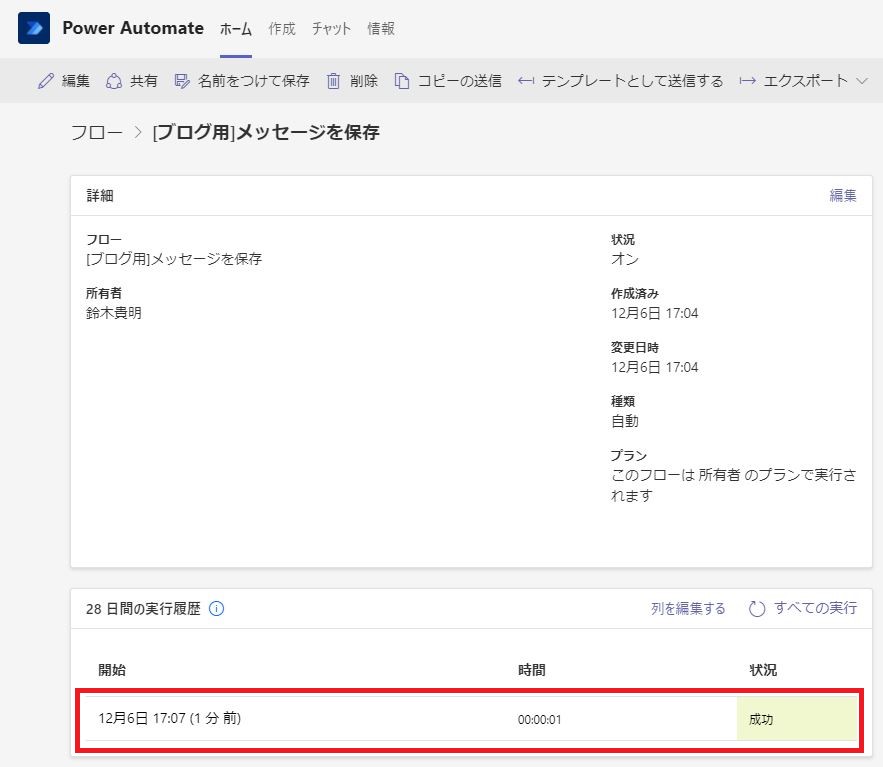Viewport: 883px width, 767px height.
Task: Click the 削除 toolbar label
Action: coord(364,81)
